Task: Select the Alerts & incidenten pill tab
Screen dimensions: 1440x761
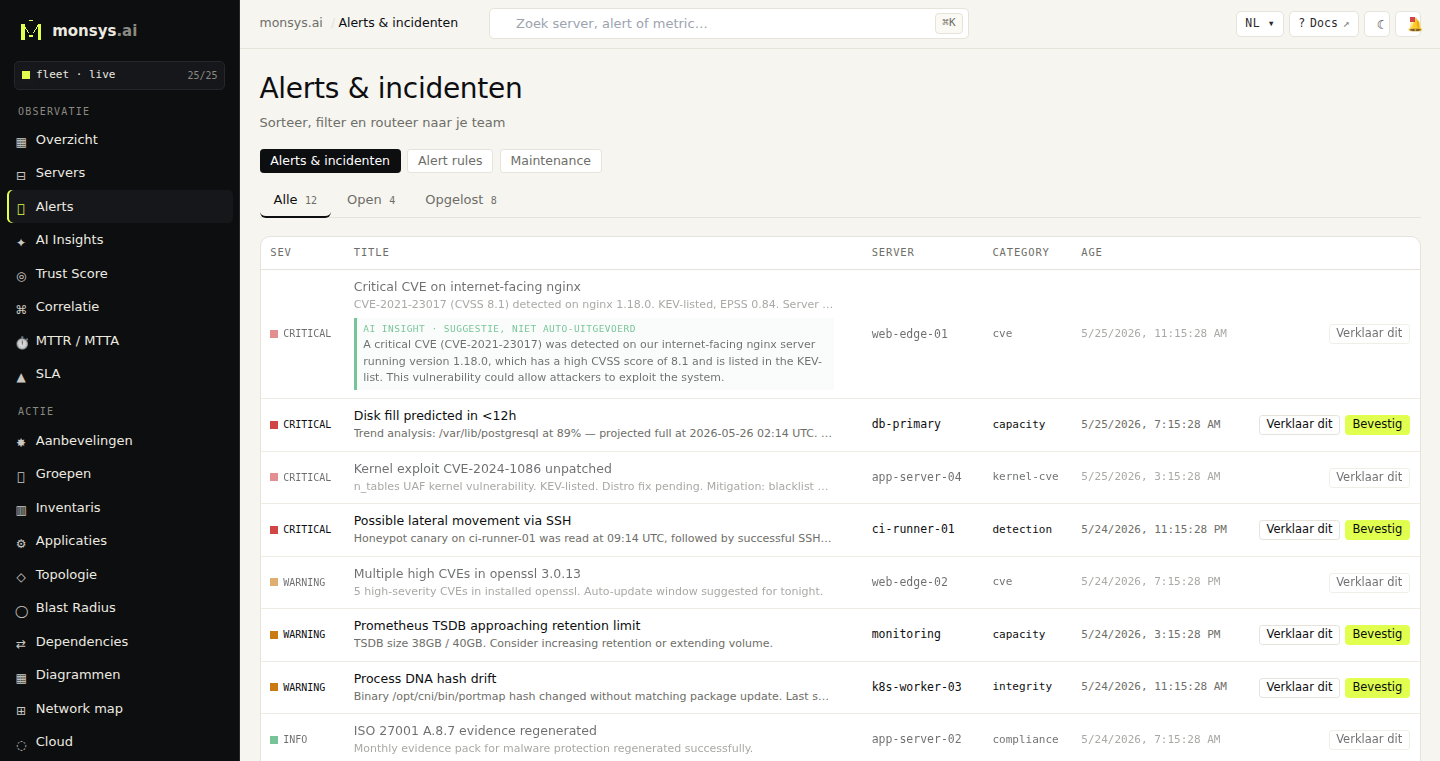Action: 330,161
